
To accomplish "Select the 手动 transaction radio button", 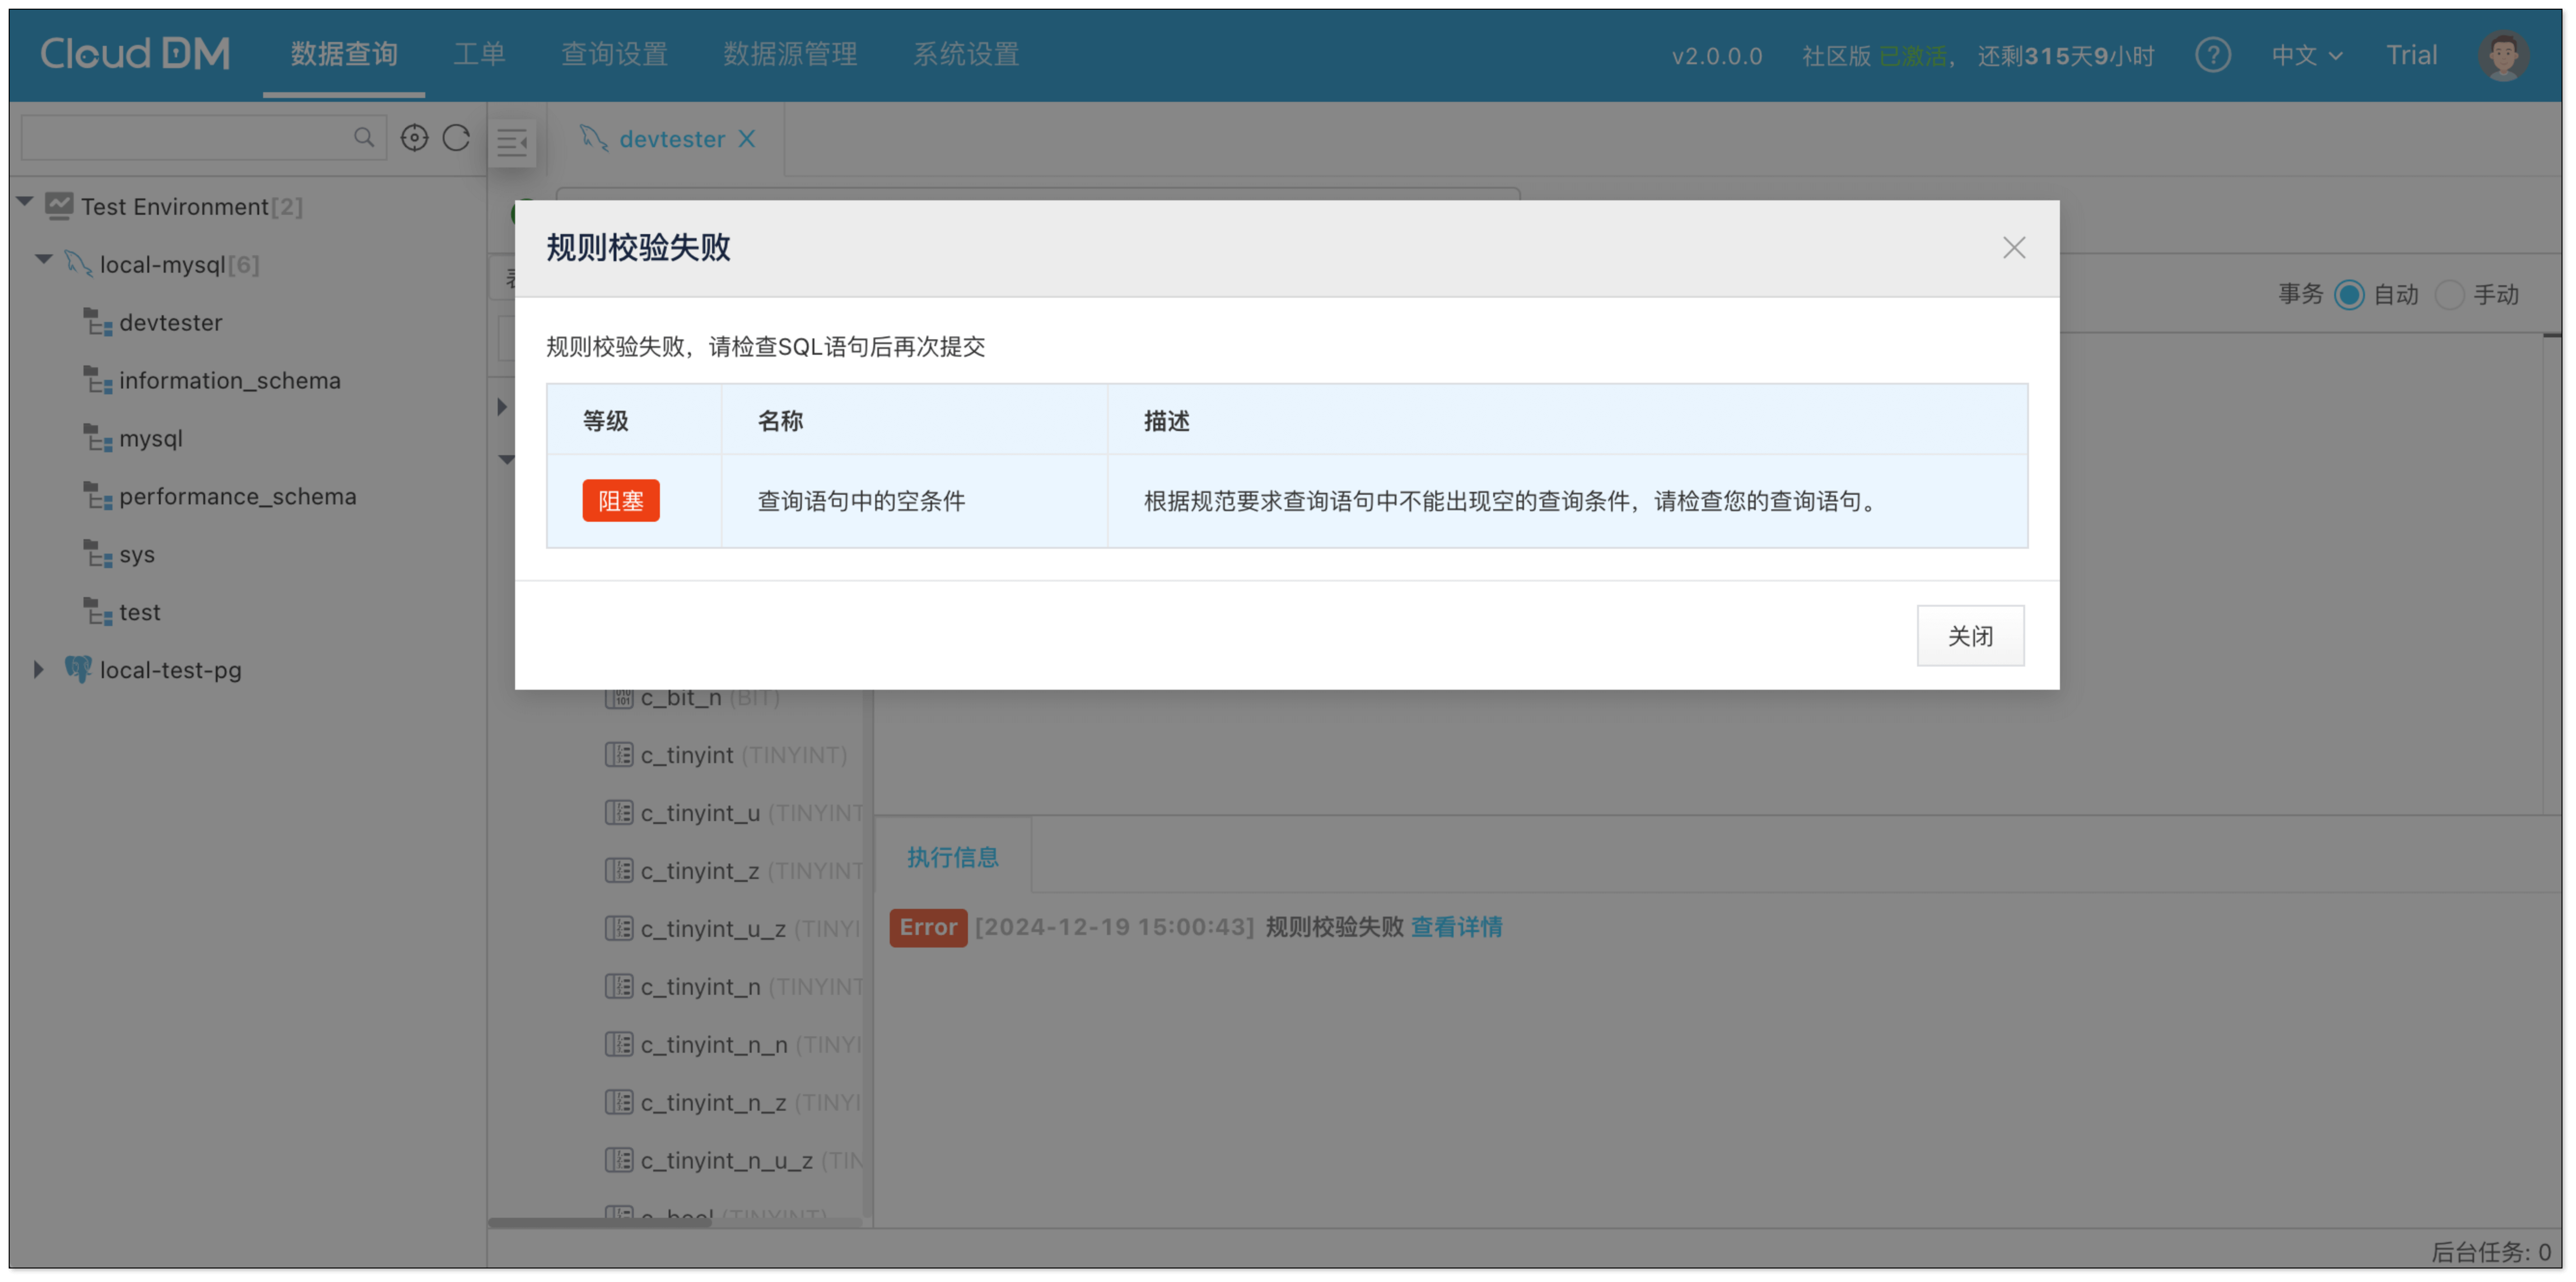I will point(2449,295).
